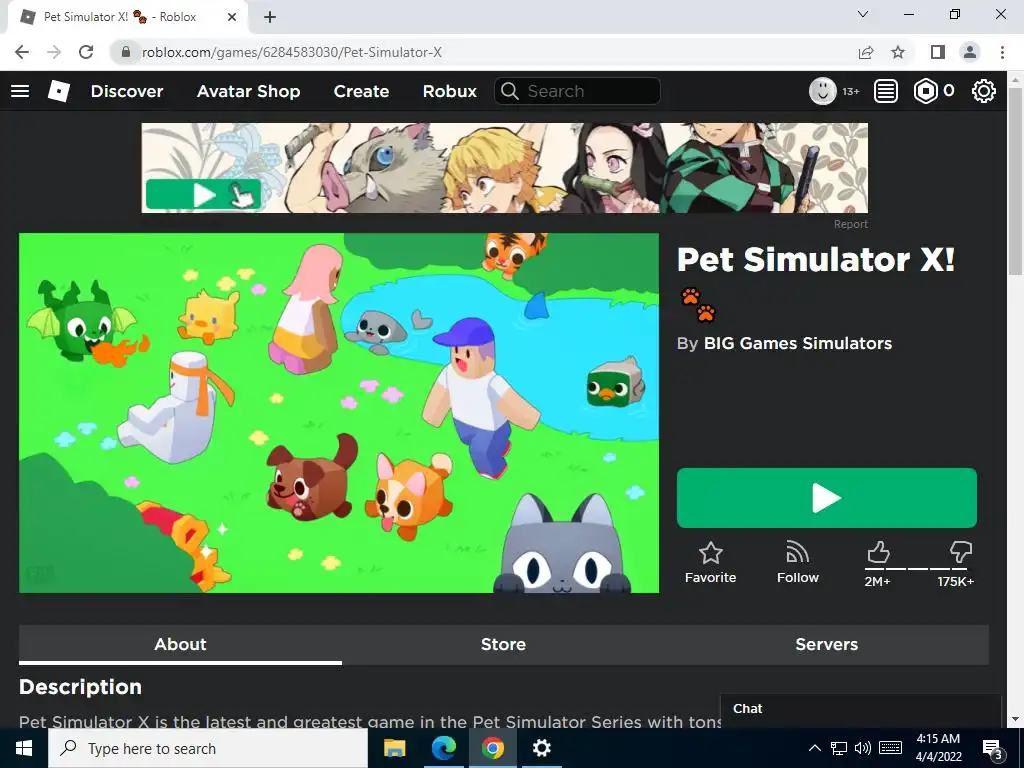Expand the Chat panel
Screen dimensions: 1024x768
click(861, 709)
